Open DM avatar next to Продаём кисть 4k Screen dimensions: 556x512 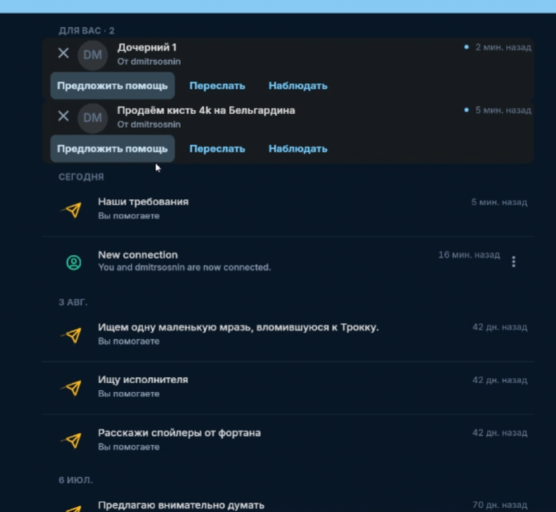93,118
